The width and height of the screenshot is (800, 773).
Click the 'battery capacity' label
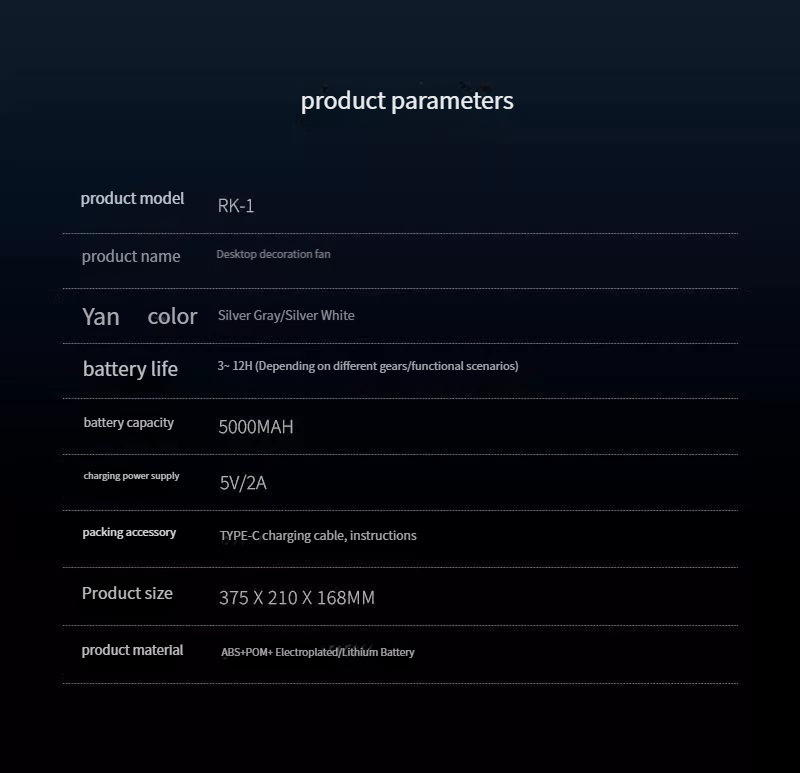point(129,423)
